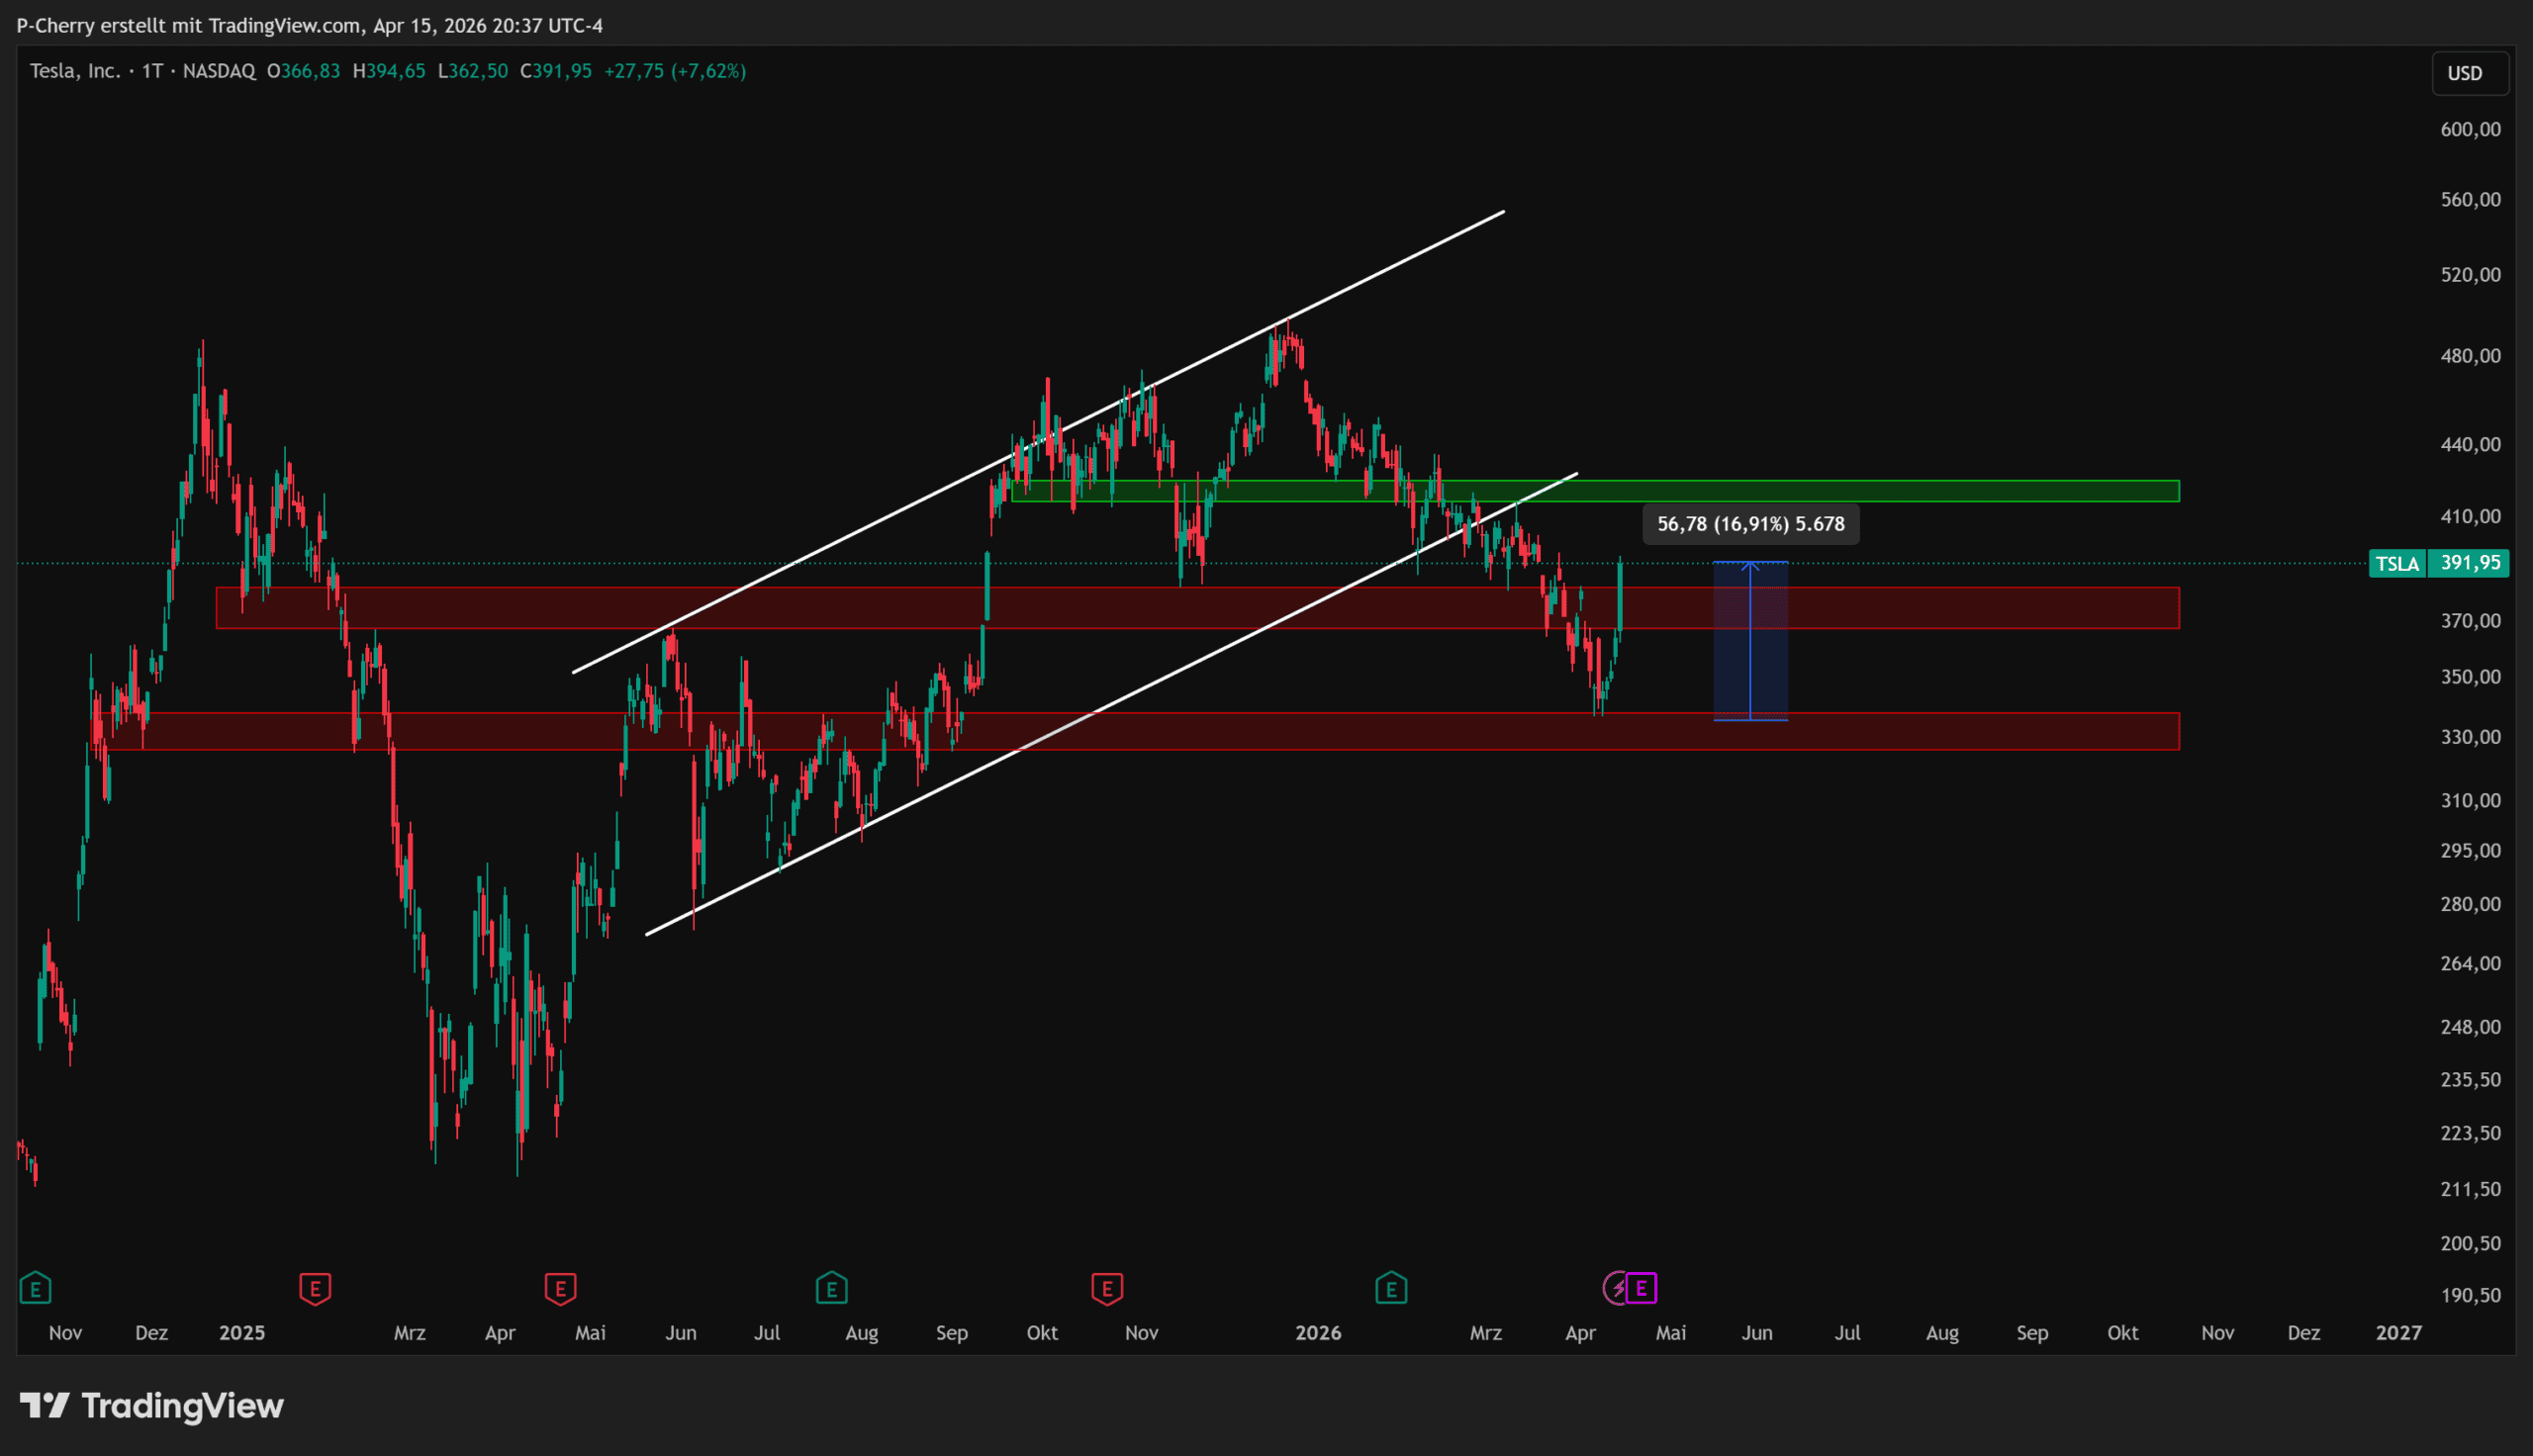The width and height of the screenshot is (2533, 1456).
Task: Select the green horizontal resistance zone
Action: click(1900, 491)
